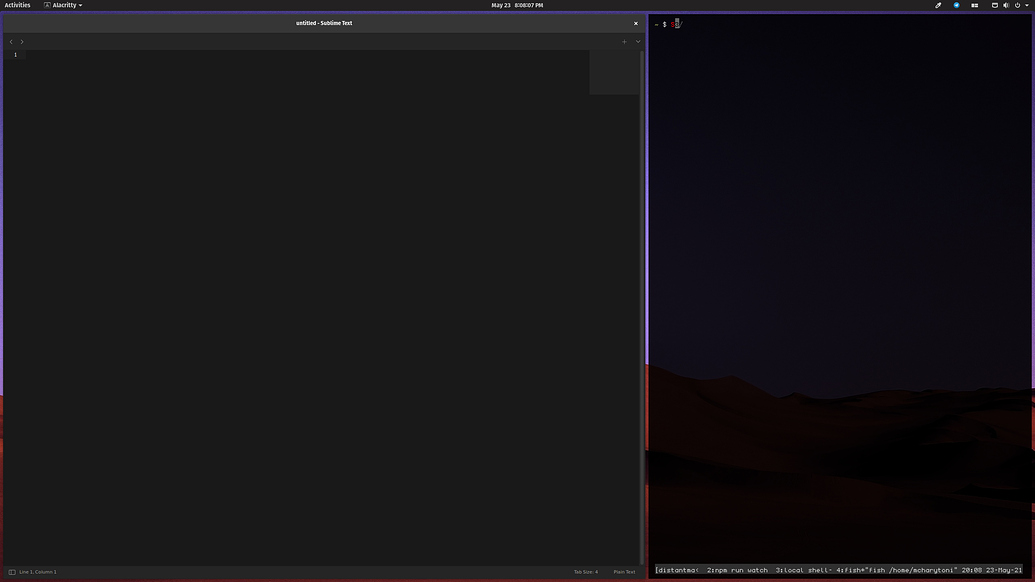Click the power icon in top bar
The width and height of the screenshot is (1035, 582).
click(x=1017, y=5)
